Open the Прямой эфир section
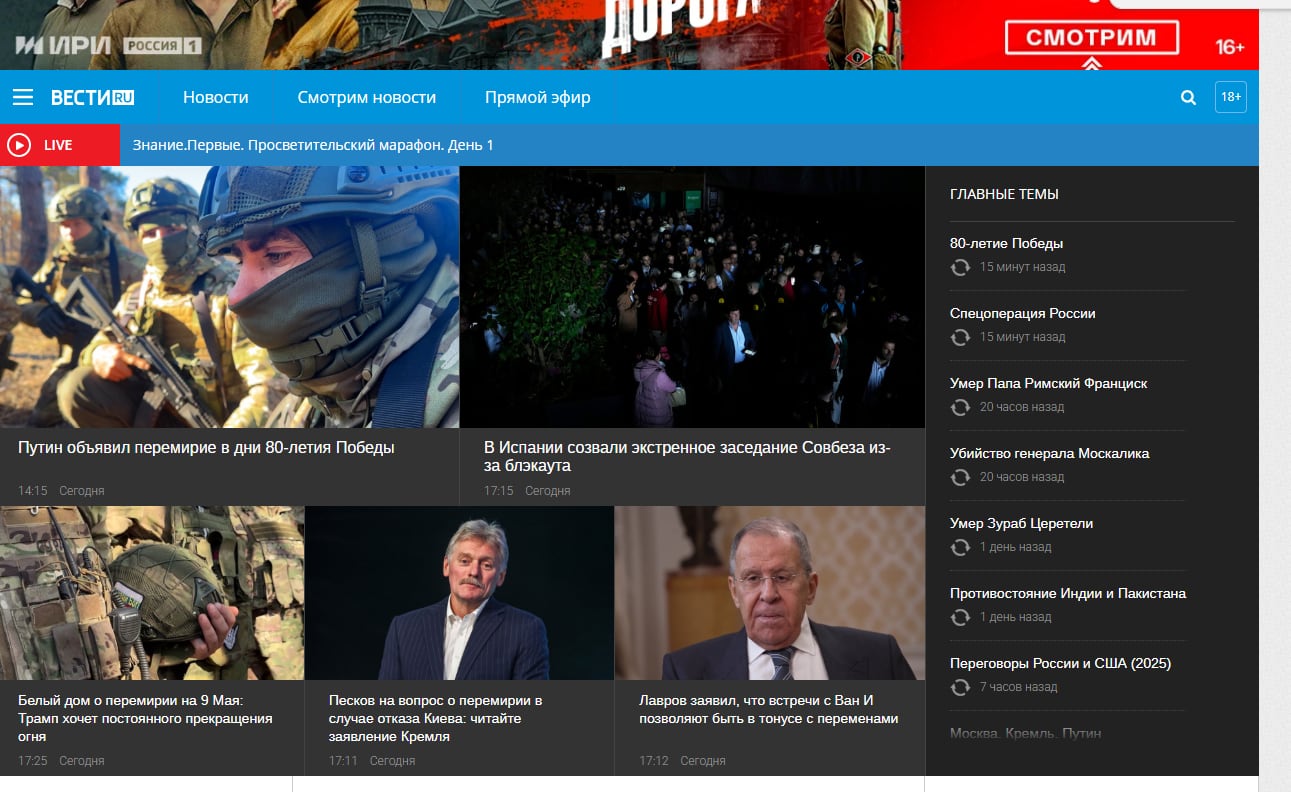Viewport: 1291px width, 792px height. point(537,97)
